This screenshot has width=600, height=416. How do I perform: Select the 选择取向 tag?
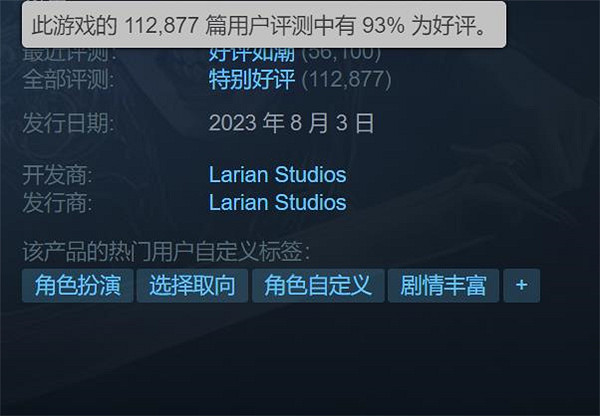pos(192,285)
